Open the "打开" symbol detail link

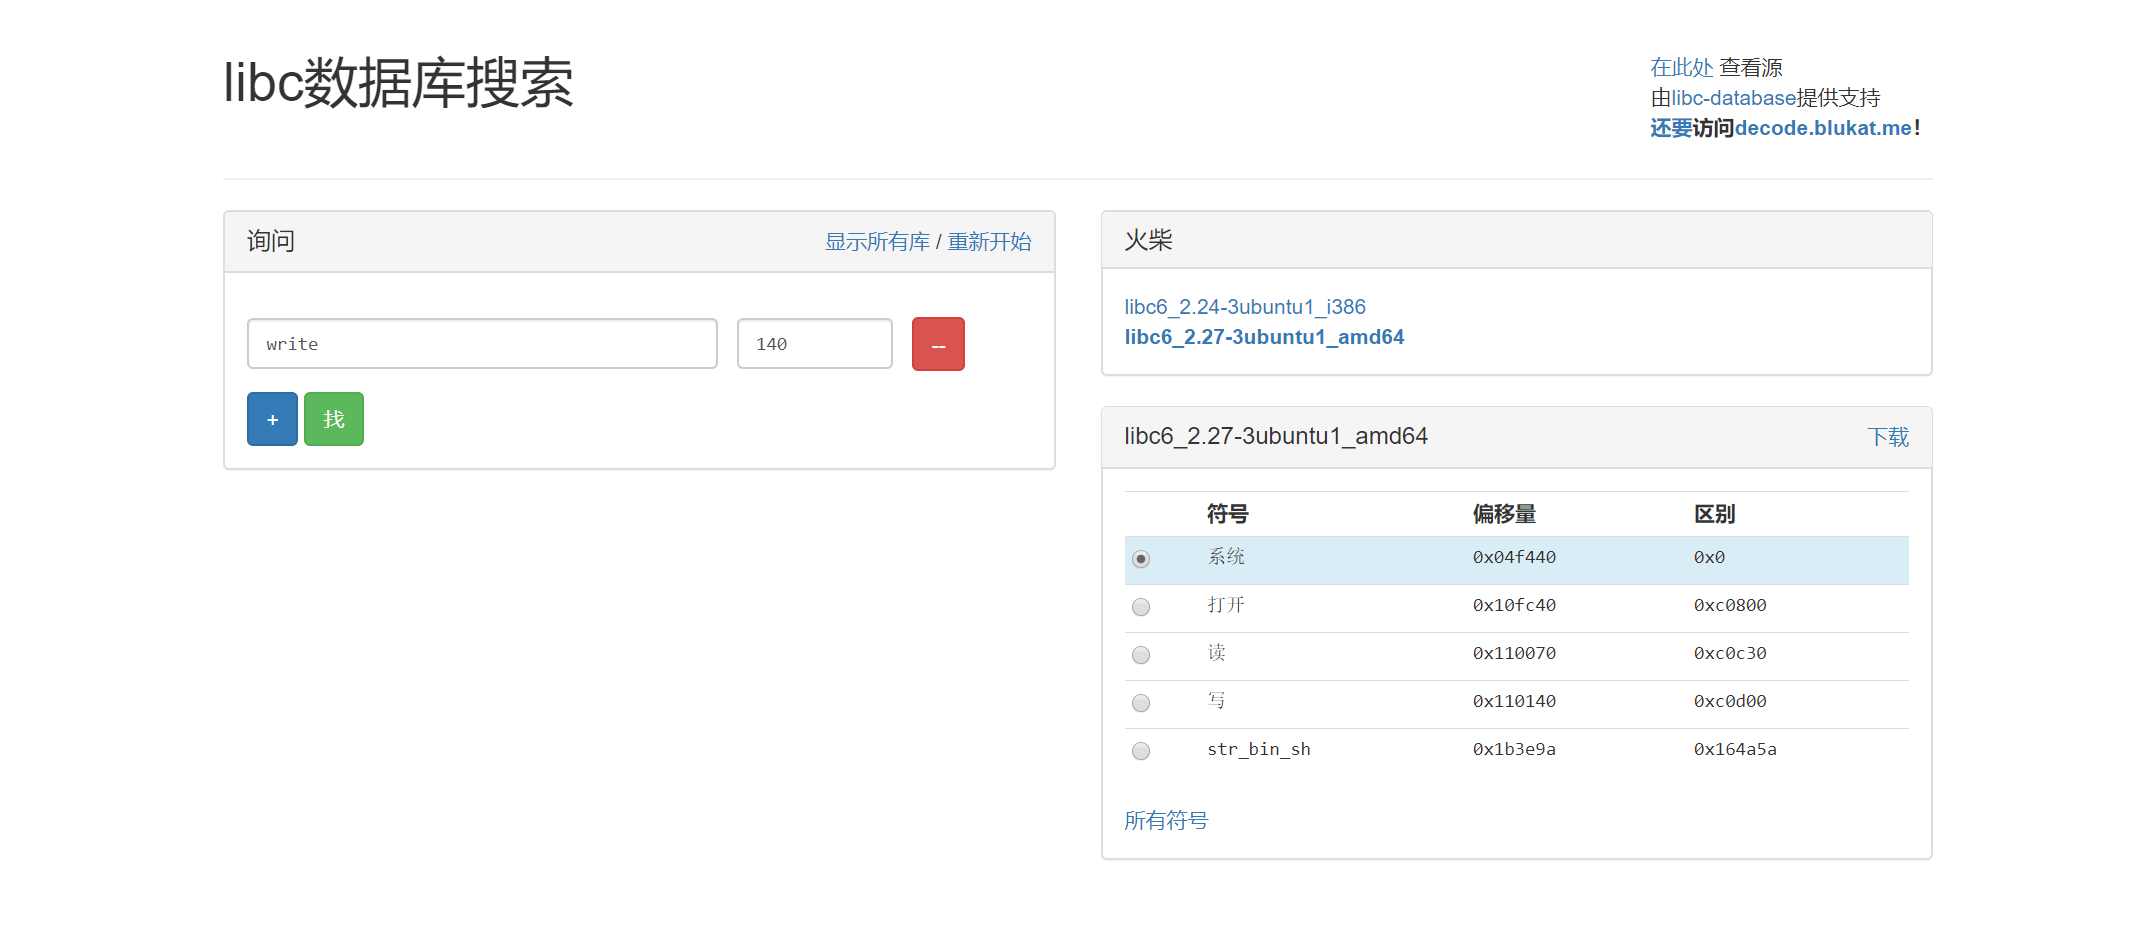tap(1226, 605)
